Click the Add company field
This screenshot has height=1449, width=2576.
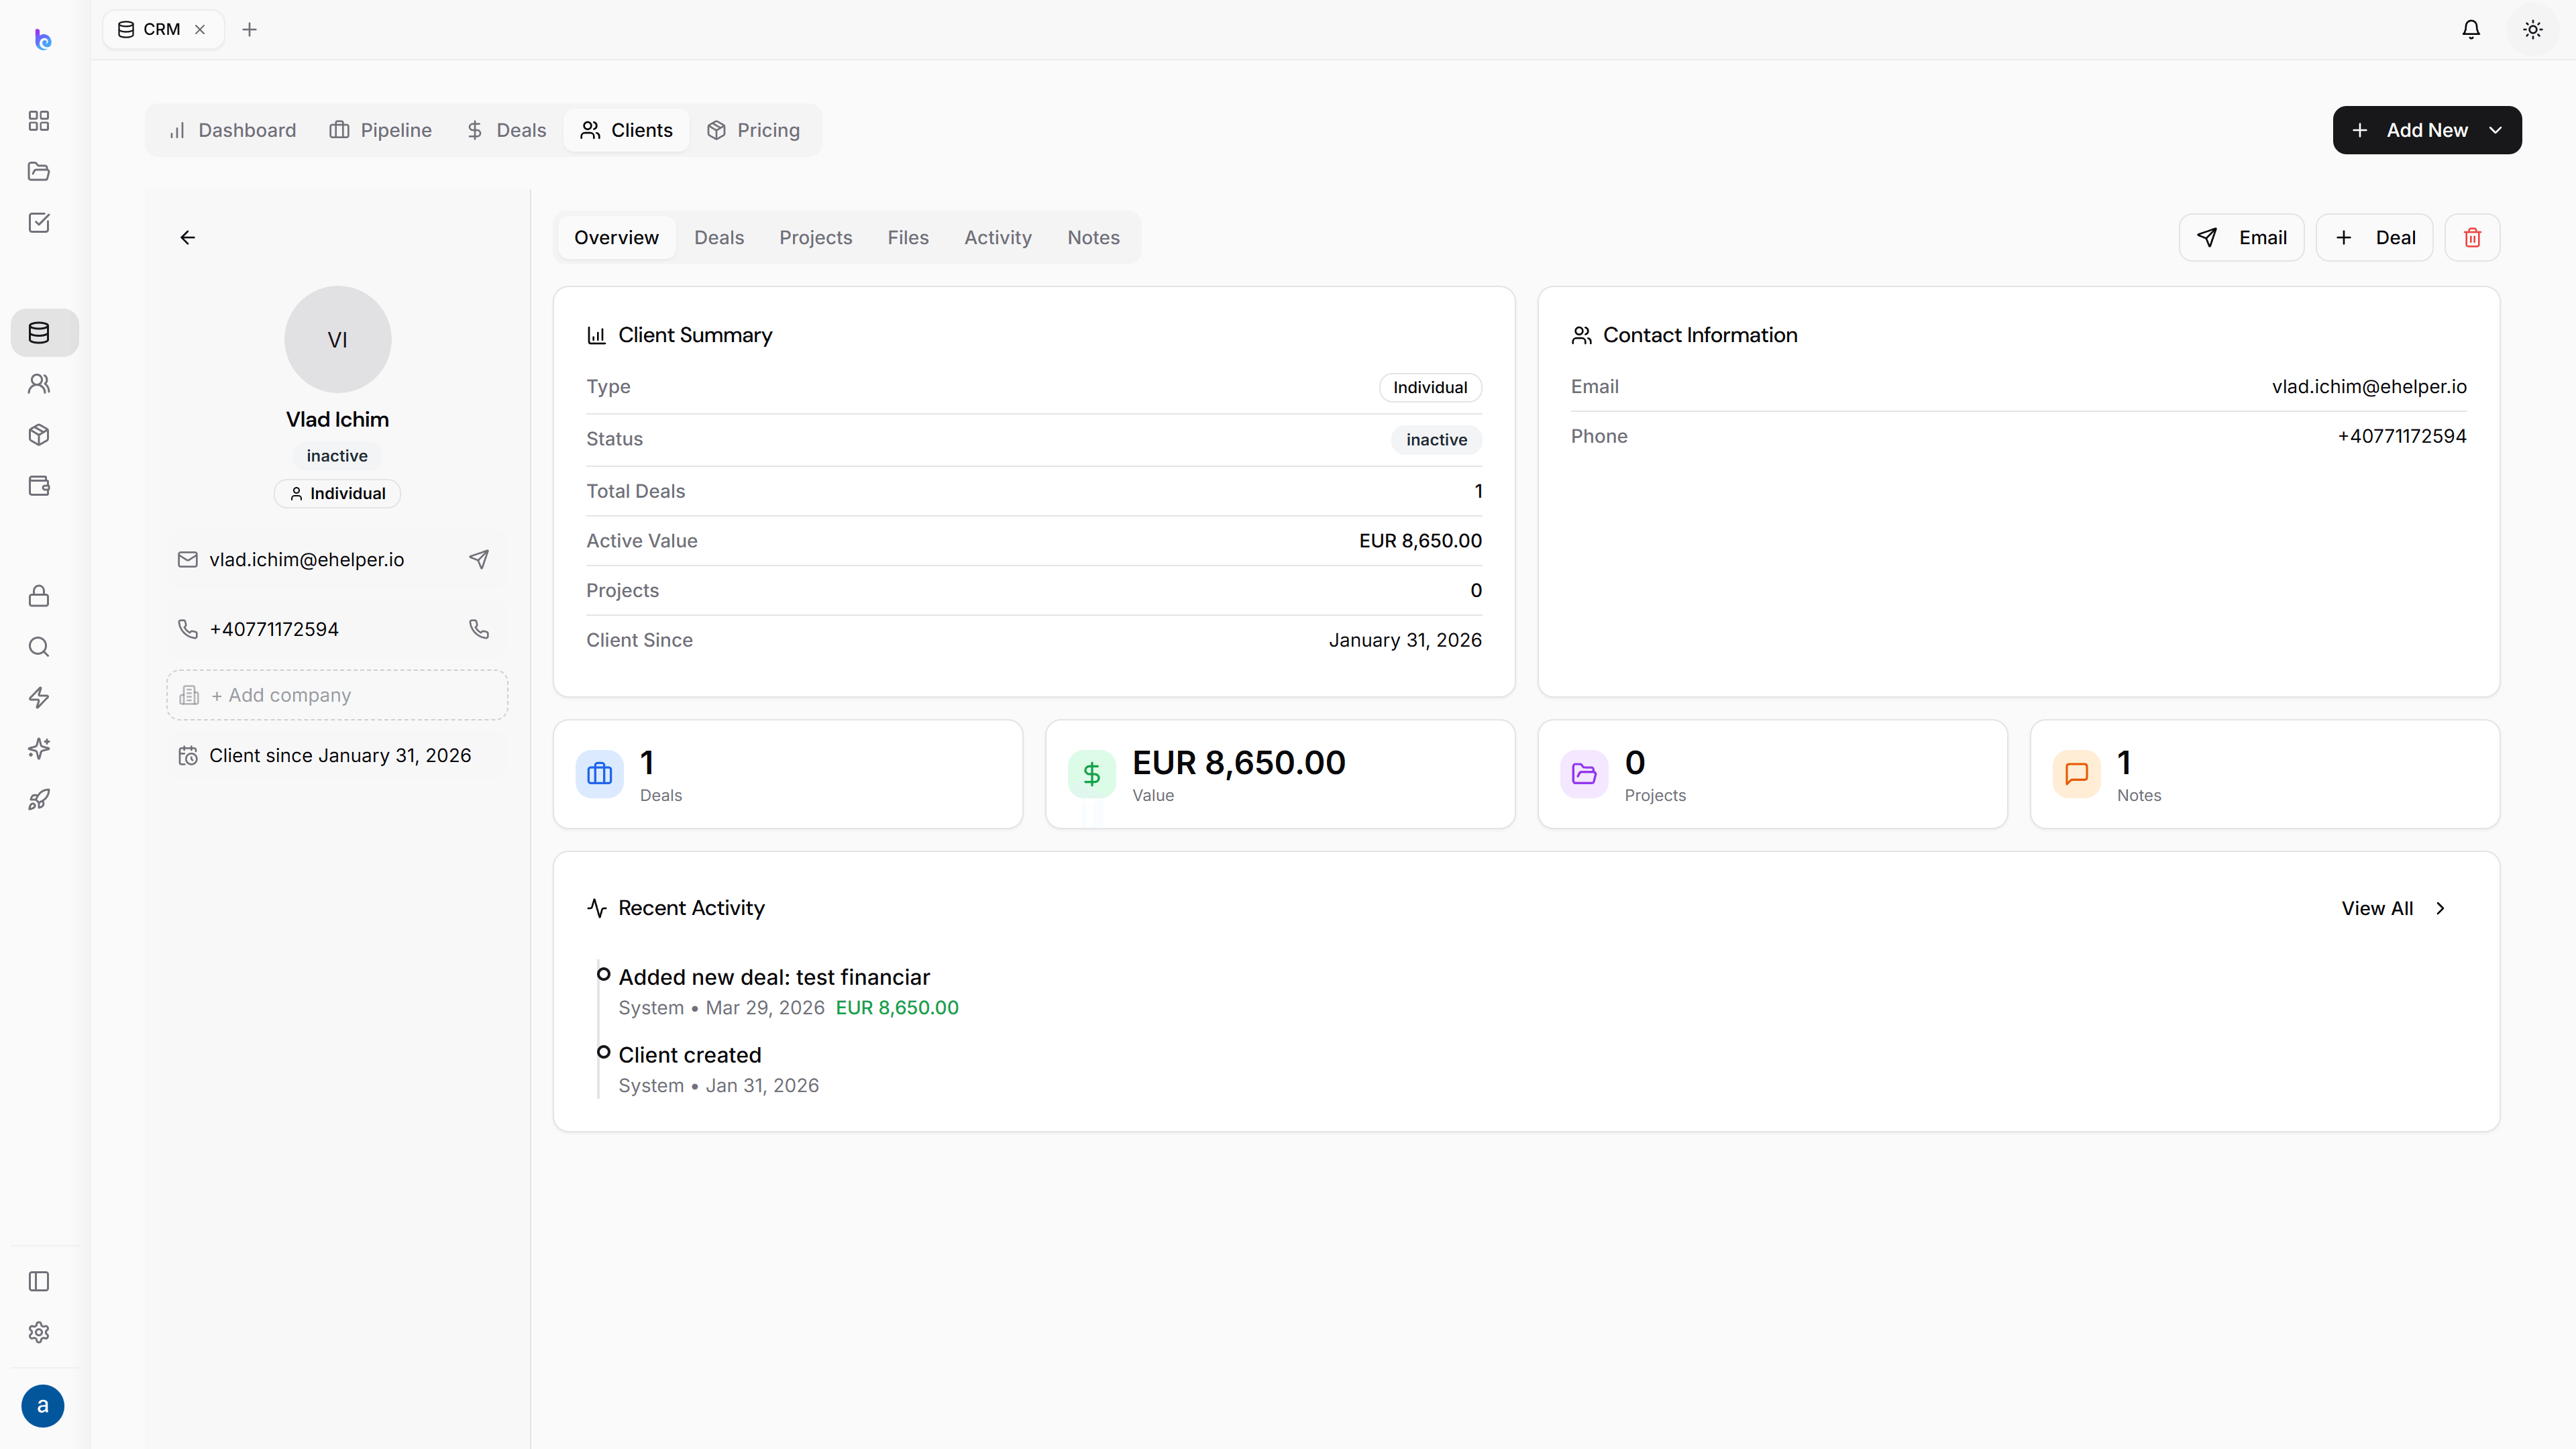(x=337, y=695)
